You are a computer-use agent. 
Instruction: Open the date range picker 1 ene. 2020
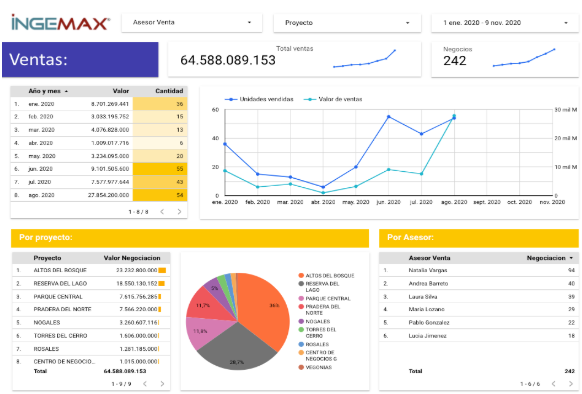pos(505,23)
